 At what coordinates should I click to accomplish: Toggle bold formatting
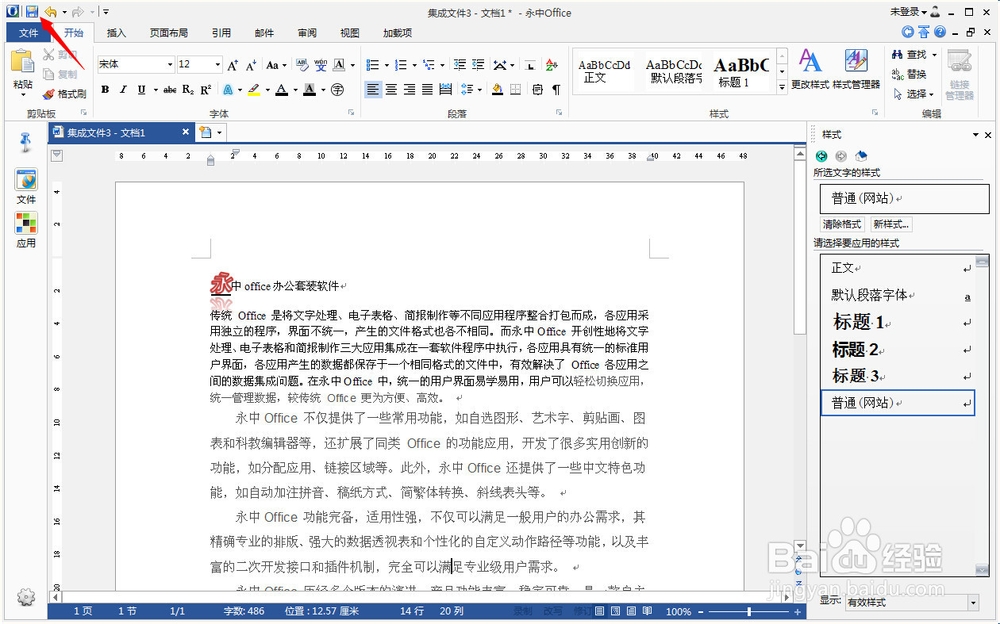coord(105,90)
